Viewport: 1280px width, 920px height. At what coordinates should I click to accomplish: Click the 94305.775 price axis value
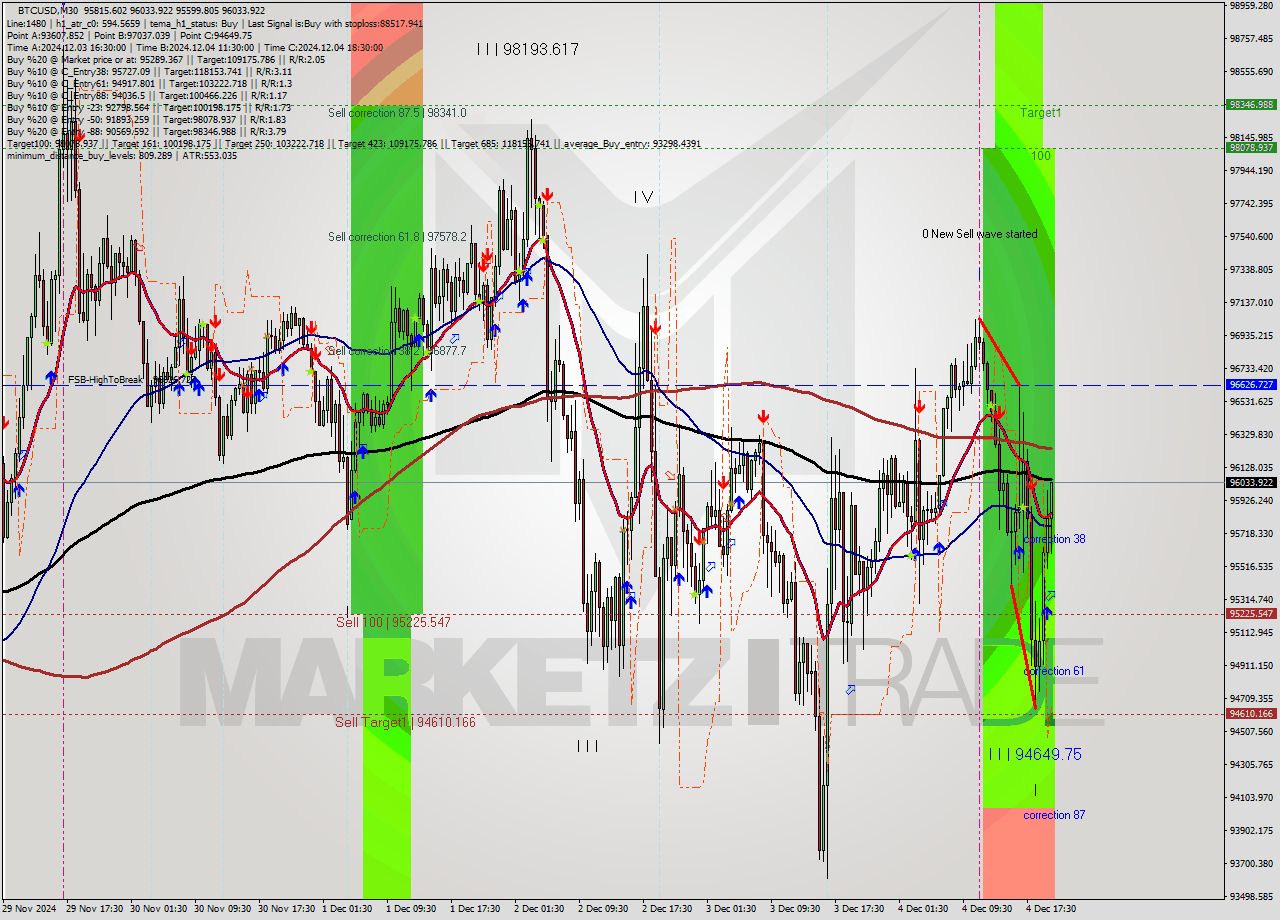pos(1251,764)
